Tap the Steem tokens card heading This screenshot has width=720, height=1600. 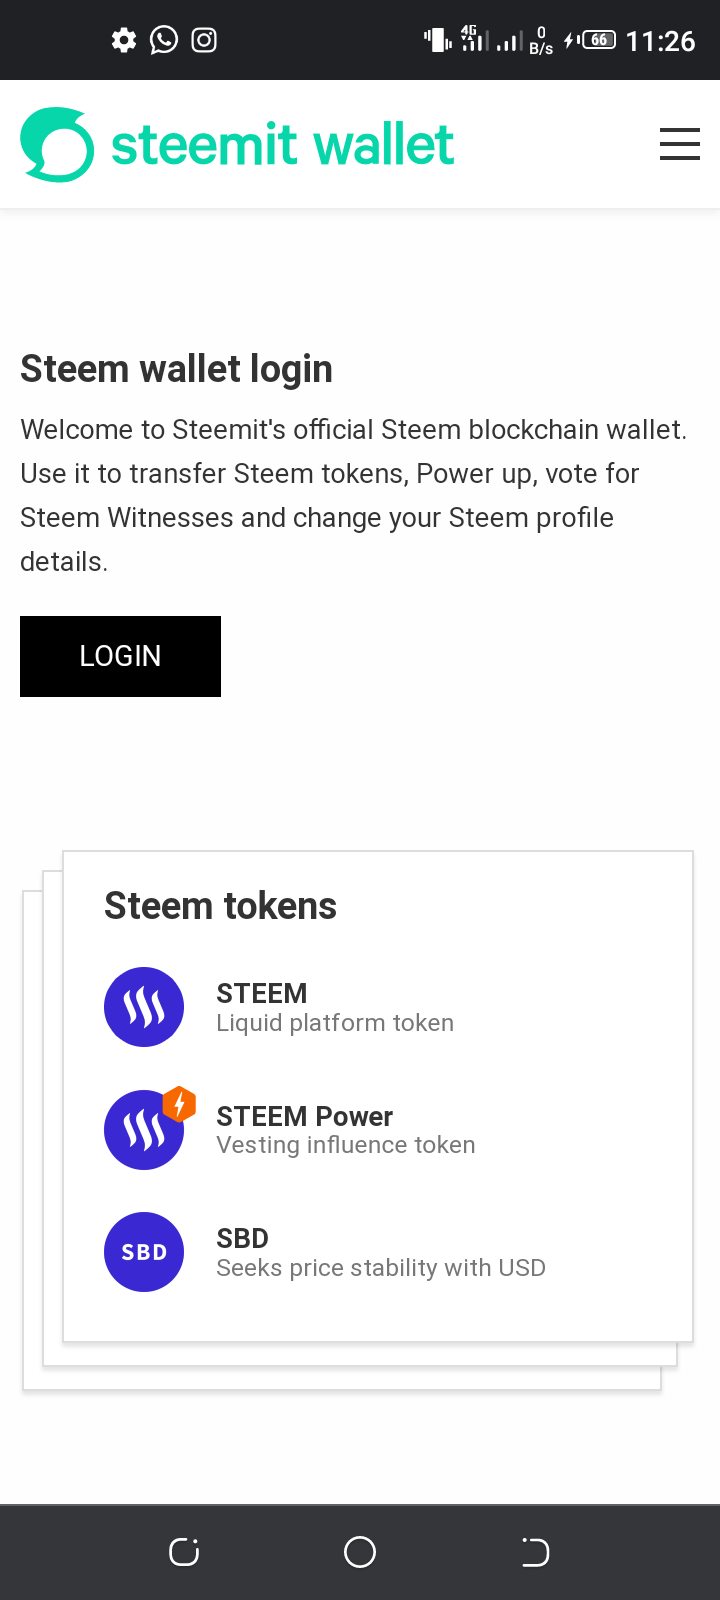point(220,906)
